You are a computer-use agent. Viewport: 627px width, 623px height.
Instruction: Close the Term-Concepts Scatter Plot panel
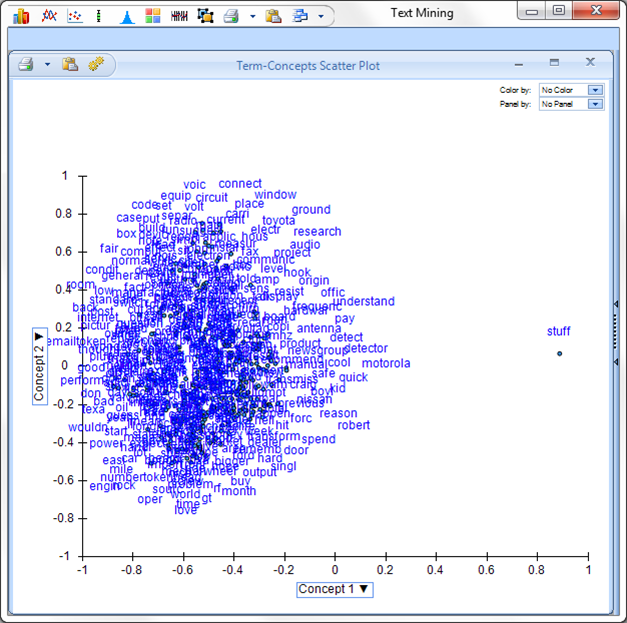point(590,62)
